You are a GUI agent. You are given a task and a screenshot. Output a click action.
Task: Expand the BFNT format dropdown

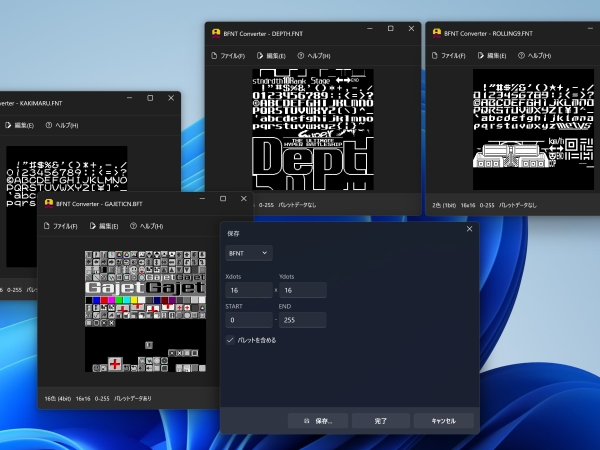coord(249,253)
